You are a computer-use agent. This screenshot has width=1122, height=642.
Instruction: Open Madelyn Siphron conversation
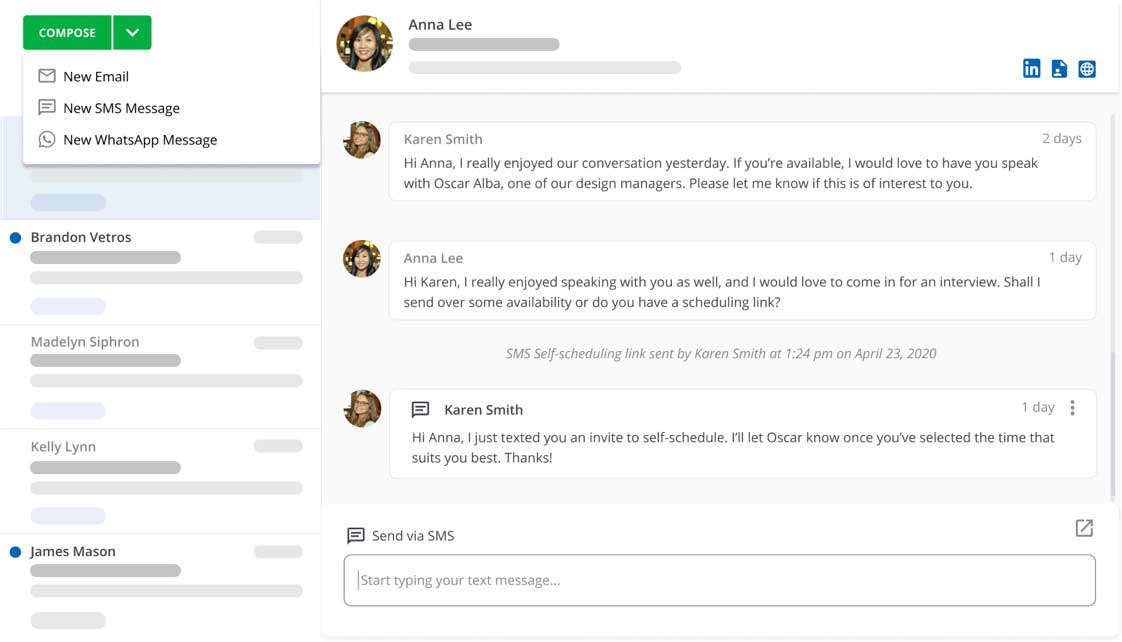(x=85, y=342)
